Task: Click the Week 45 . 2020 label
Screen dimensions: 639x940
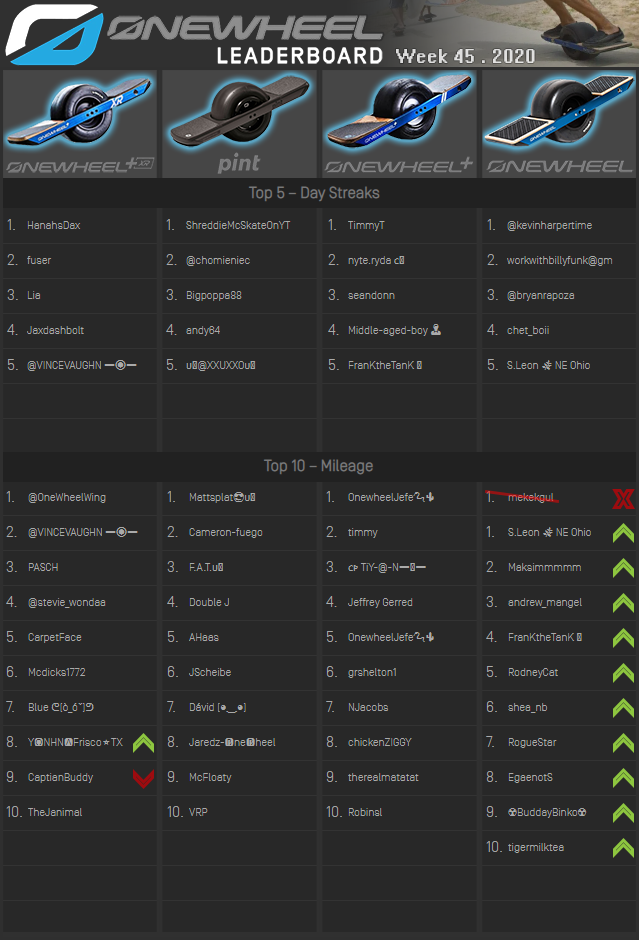Action: tap(465, 56)
